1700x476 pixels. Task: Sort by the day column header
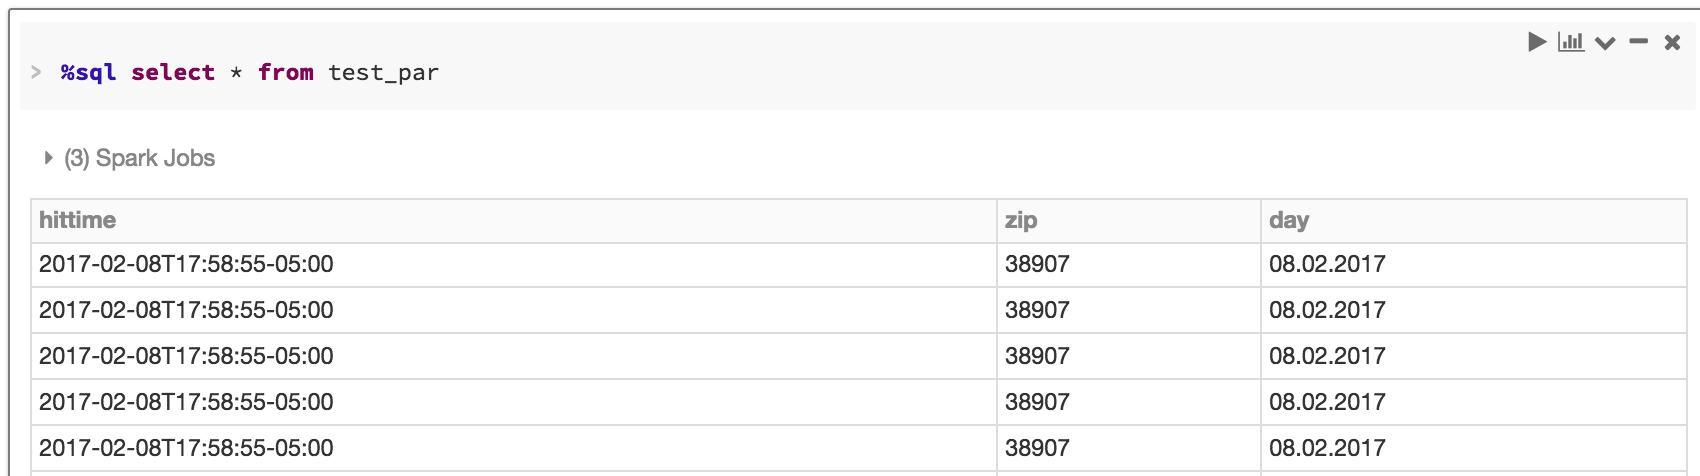[1289, 220]
